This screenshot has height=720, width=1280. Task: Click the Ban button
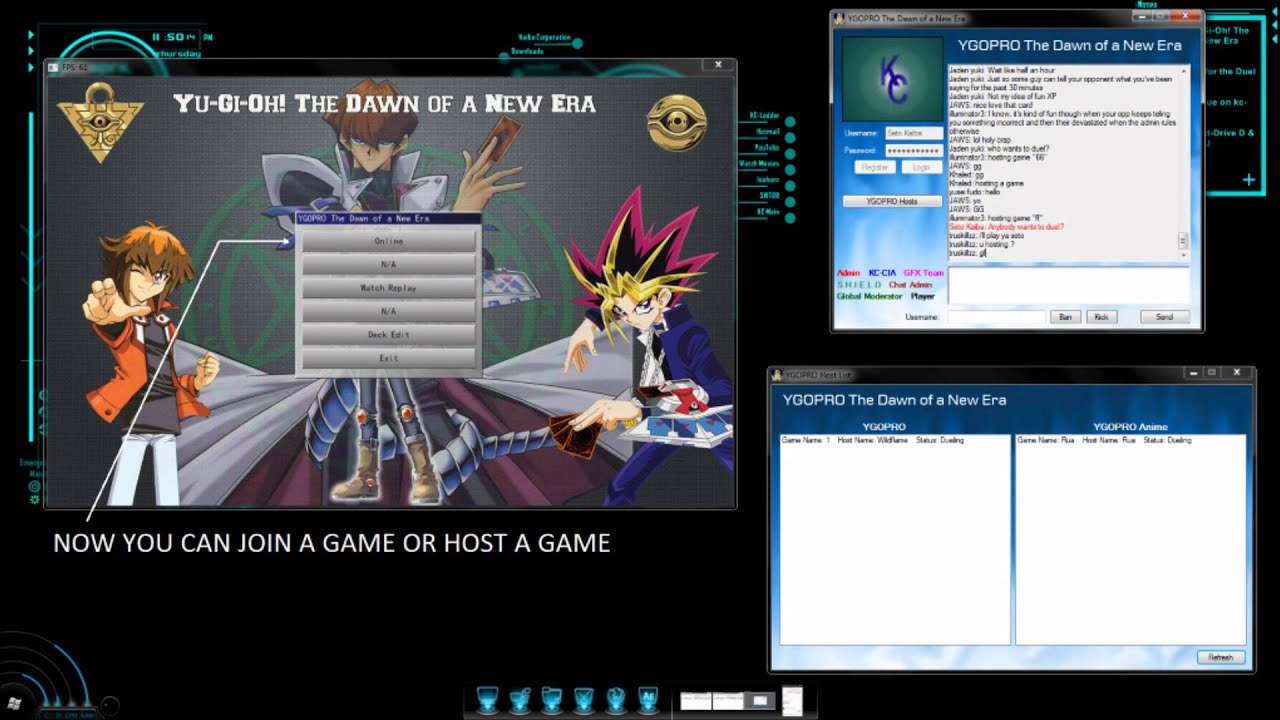pyautogui.click(x=1065, y=317)
